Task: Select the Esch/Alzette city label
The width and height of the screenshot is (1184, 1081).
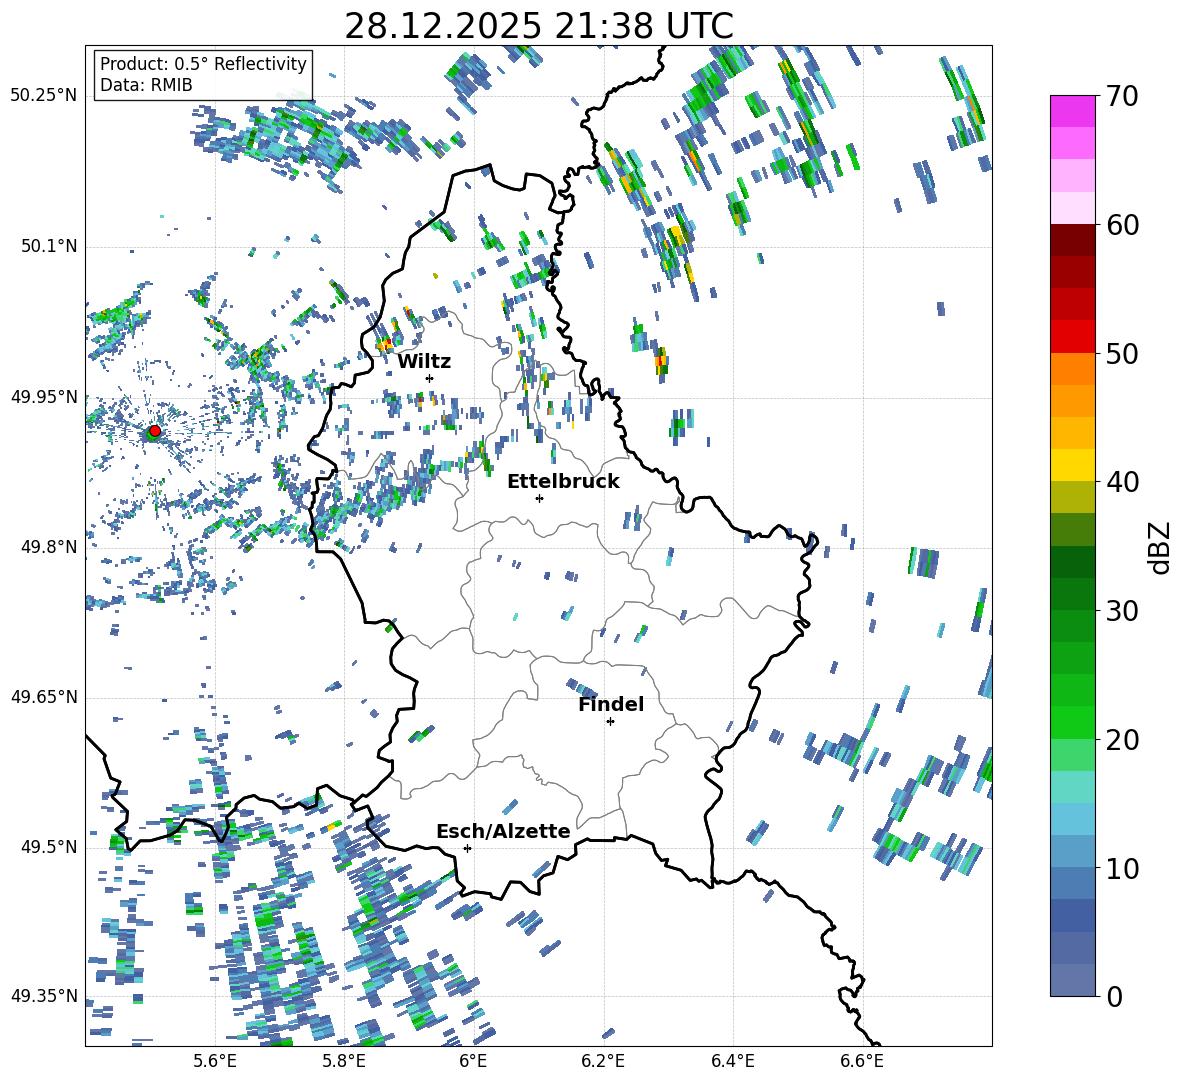Action: pyautogui.click(x=503, y=831)
